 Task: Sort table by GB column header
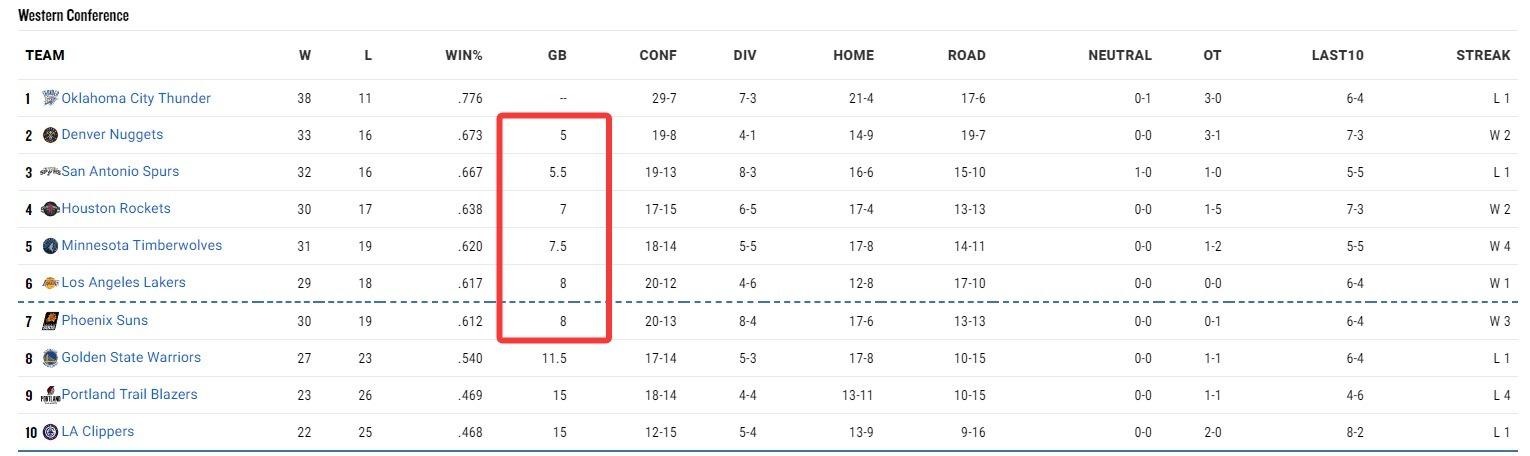tap(557, 55)
